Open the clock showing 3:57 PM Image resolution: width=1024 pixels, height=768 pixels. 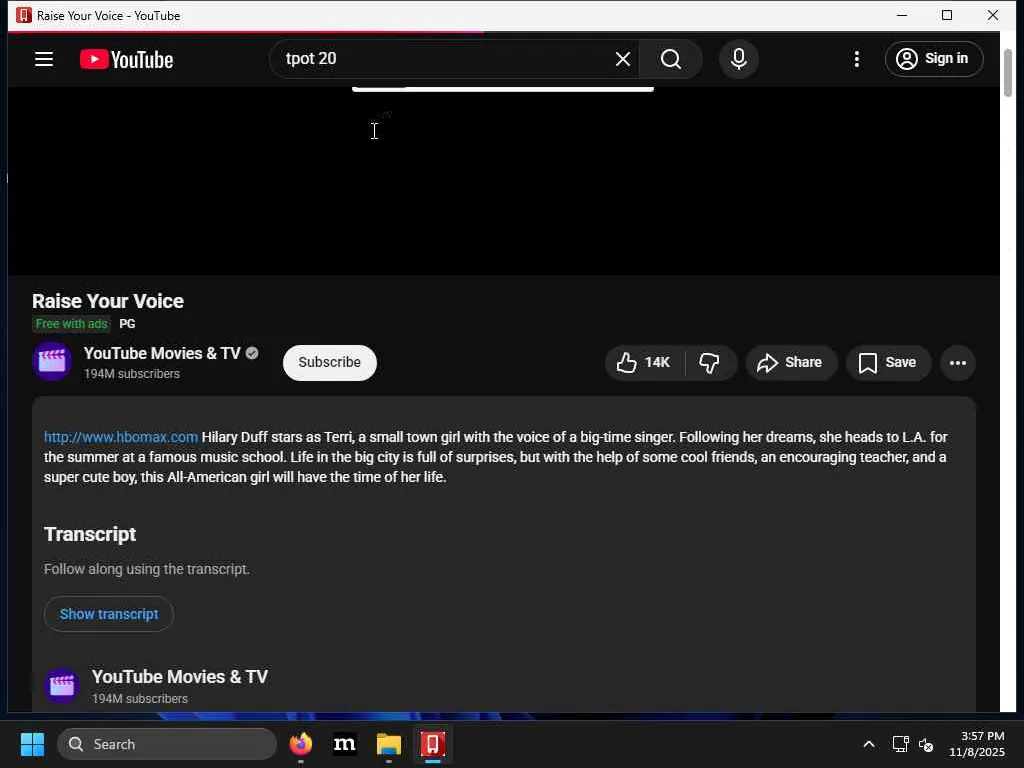click(x=976, y=744)
